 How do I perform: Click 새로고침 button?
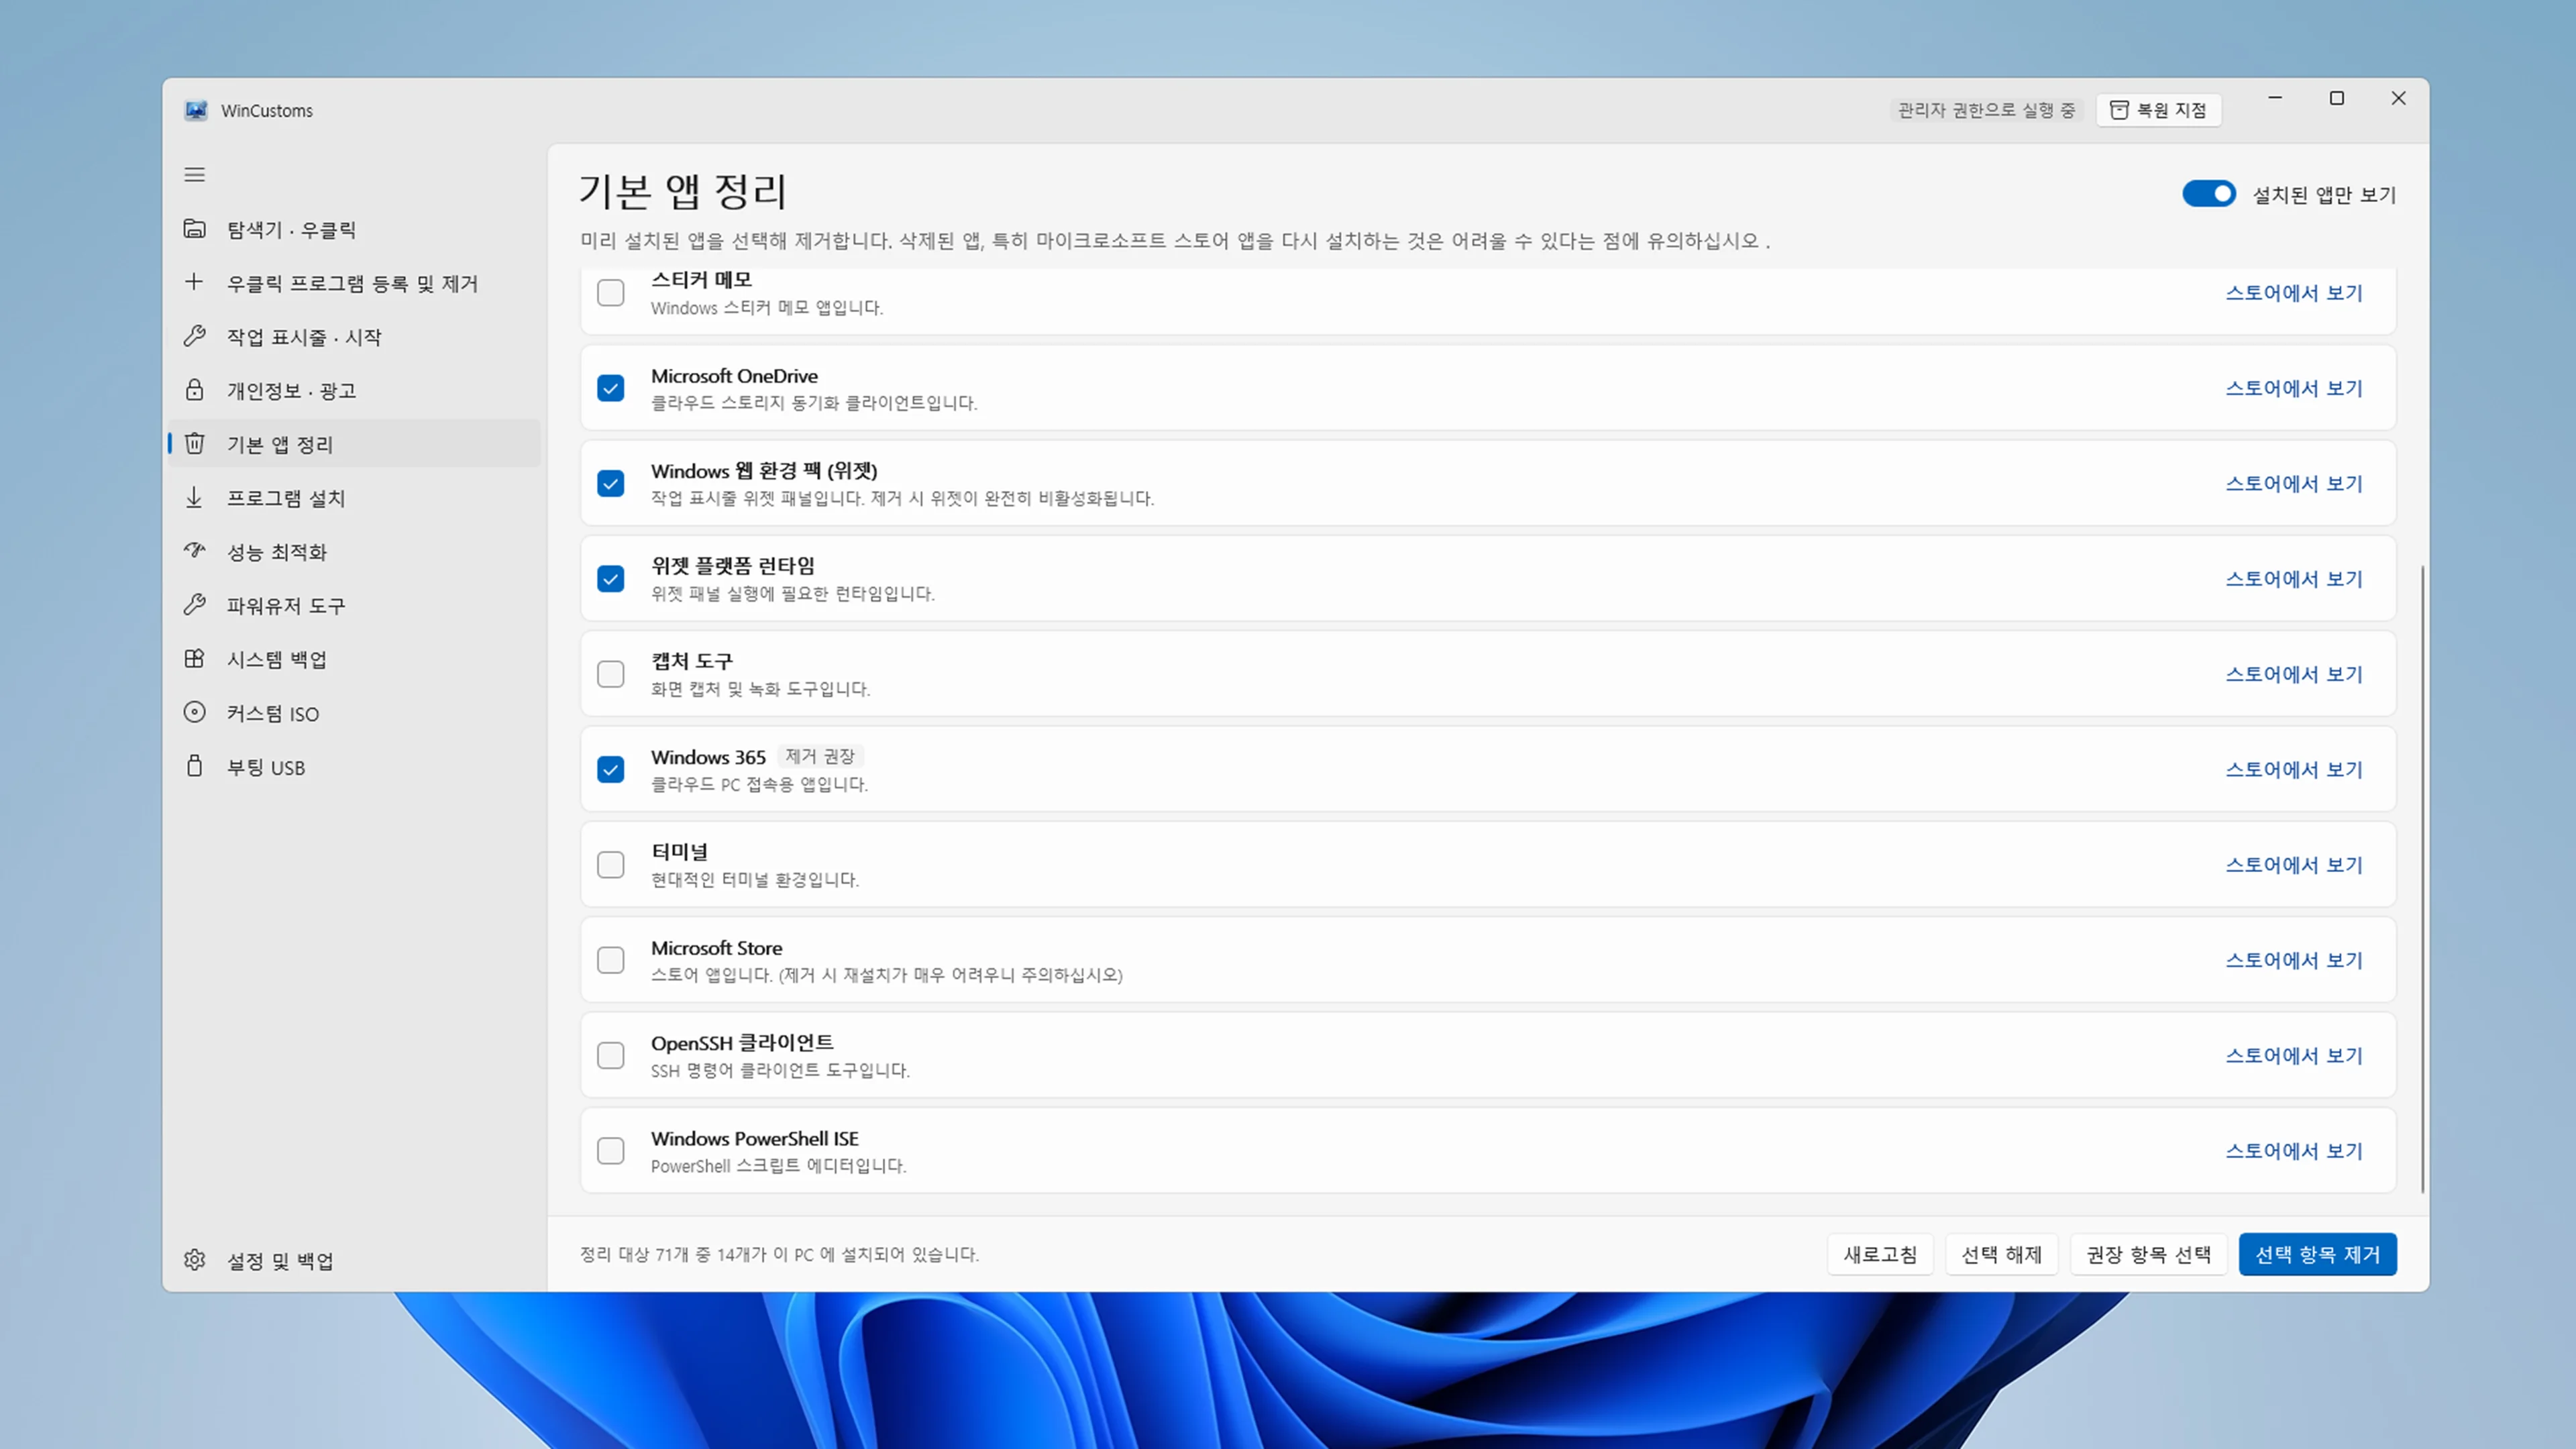tap(1880, 1254)
